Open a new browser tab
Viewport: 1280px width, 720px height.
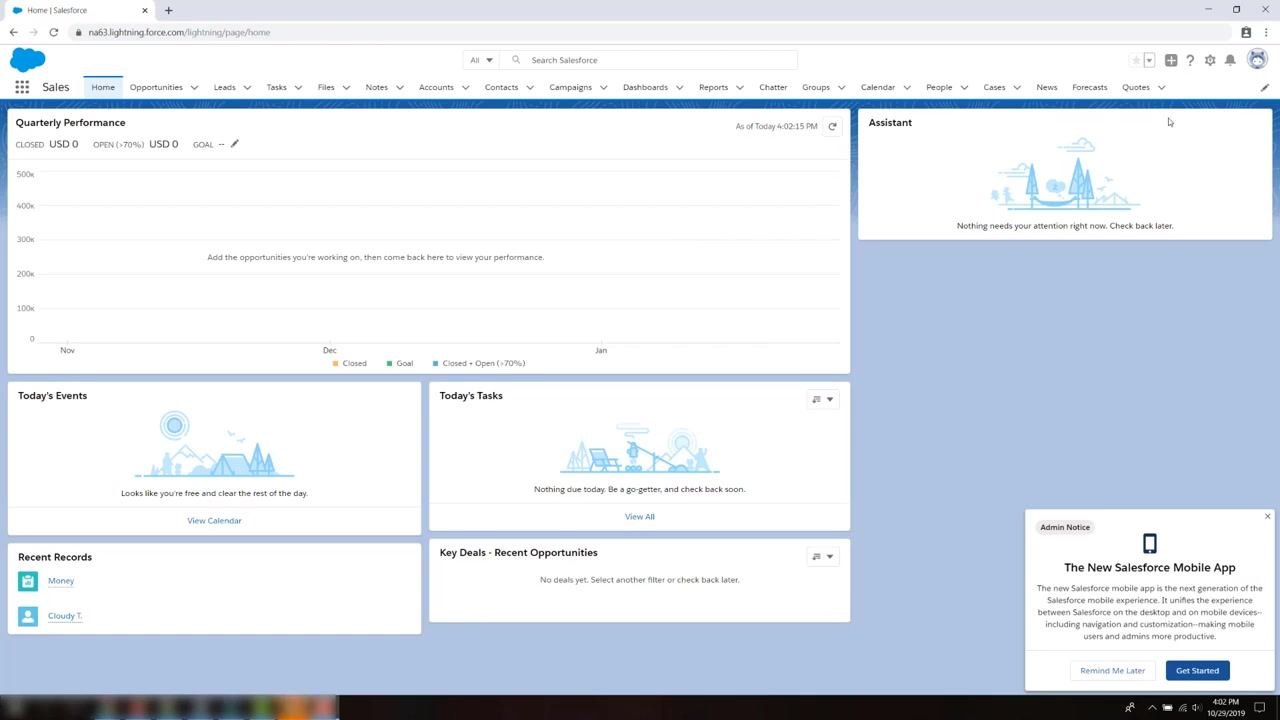168,10
